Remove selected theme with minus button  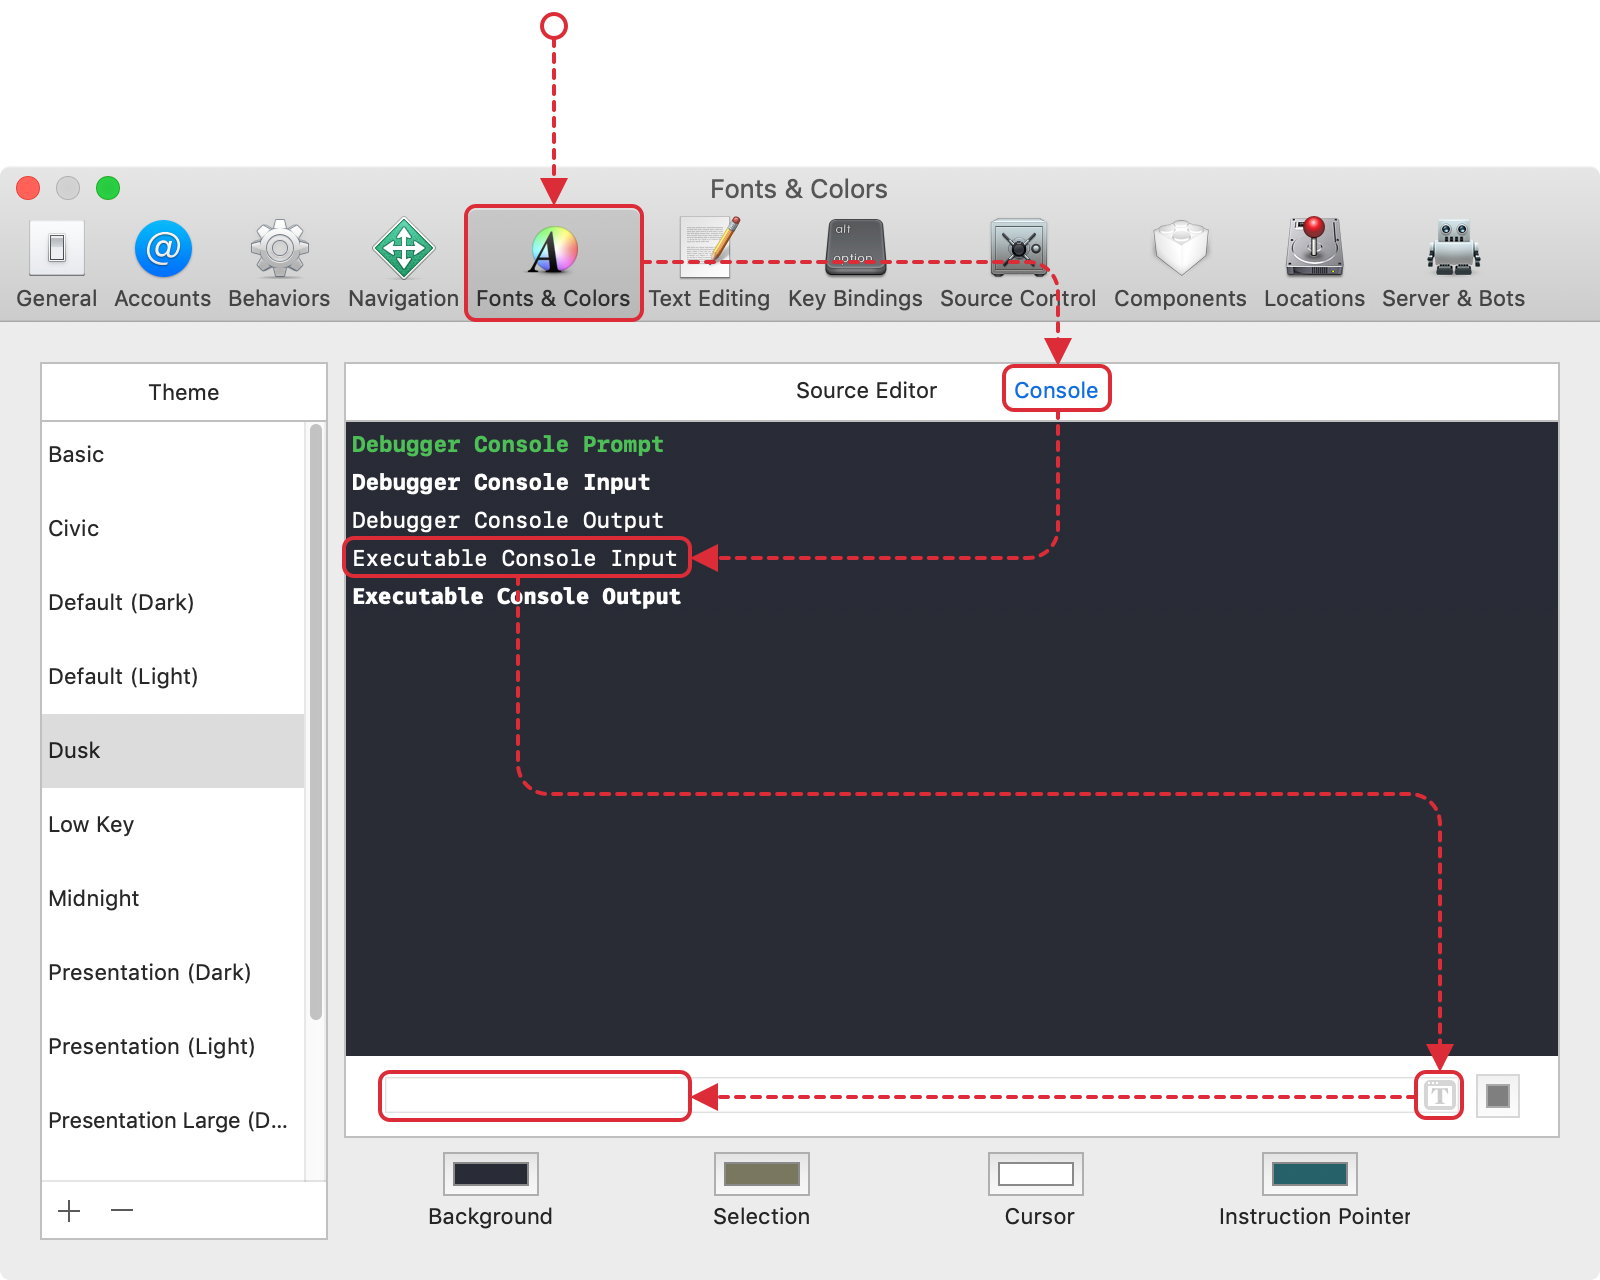tap(122, 1211)
